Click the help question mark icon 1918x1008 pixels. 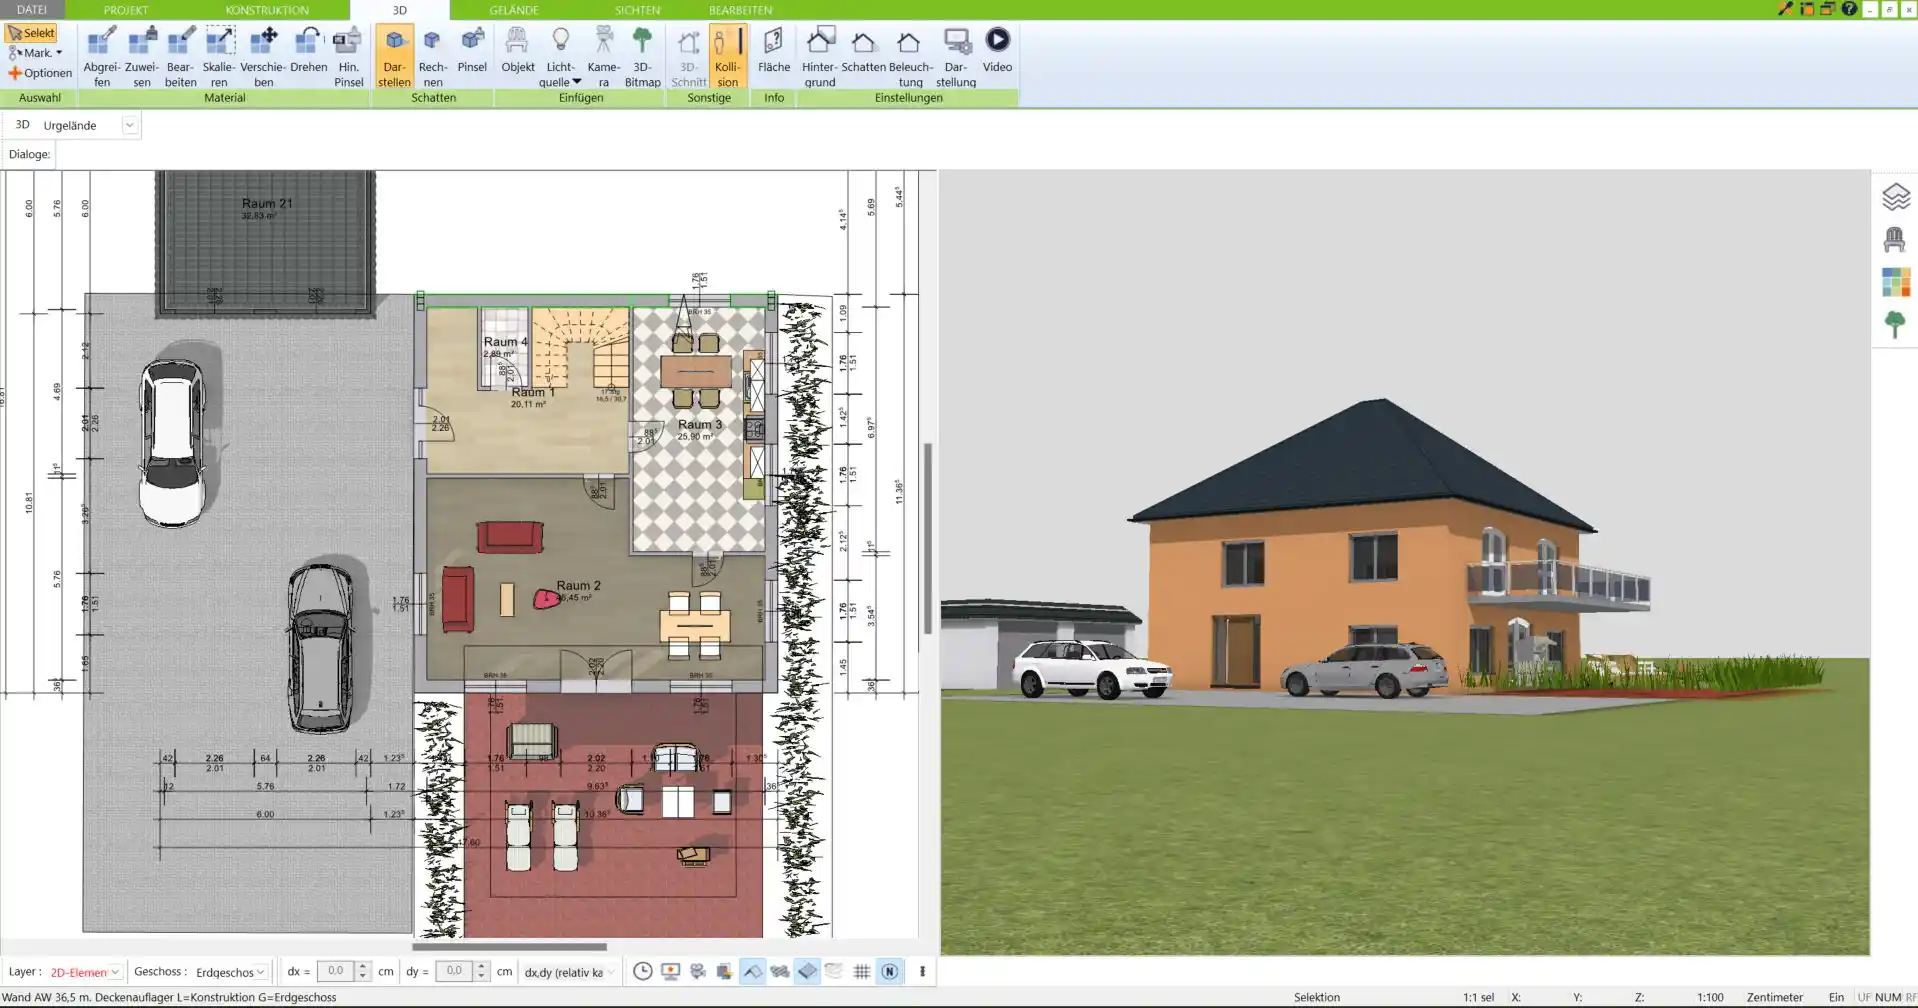pos(1849,9)
